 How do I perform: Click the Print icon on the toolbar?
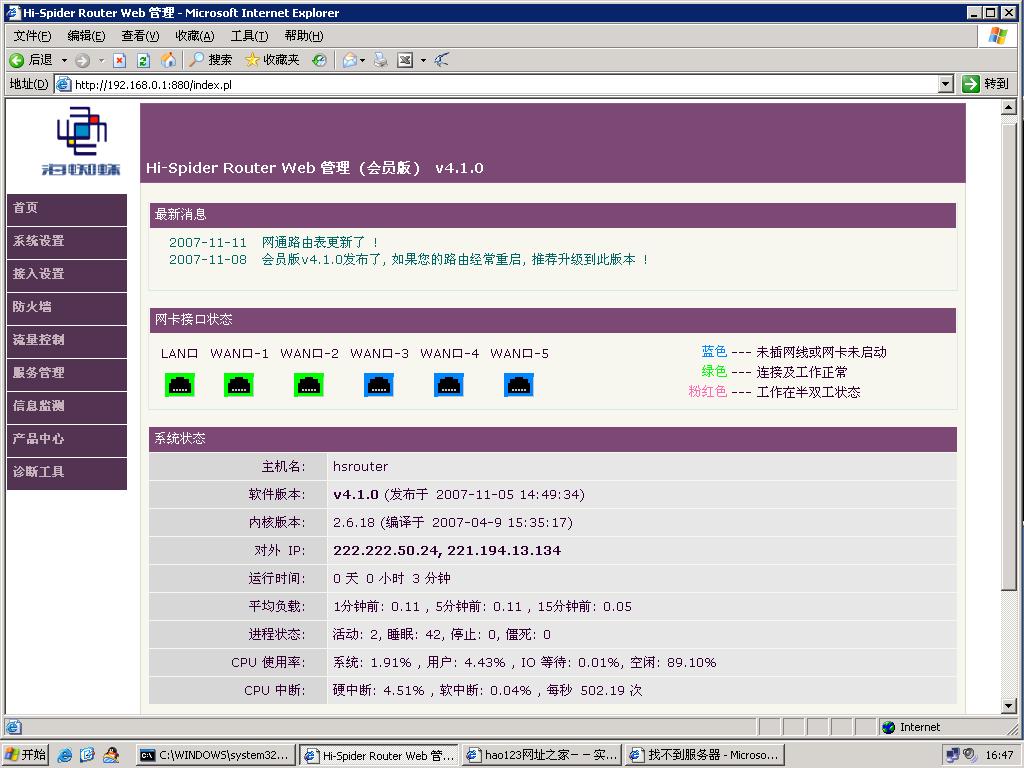[381, 60]
